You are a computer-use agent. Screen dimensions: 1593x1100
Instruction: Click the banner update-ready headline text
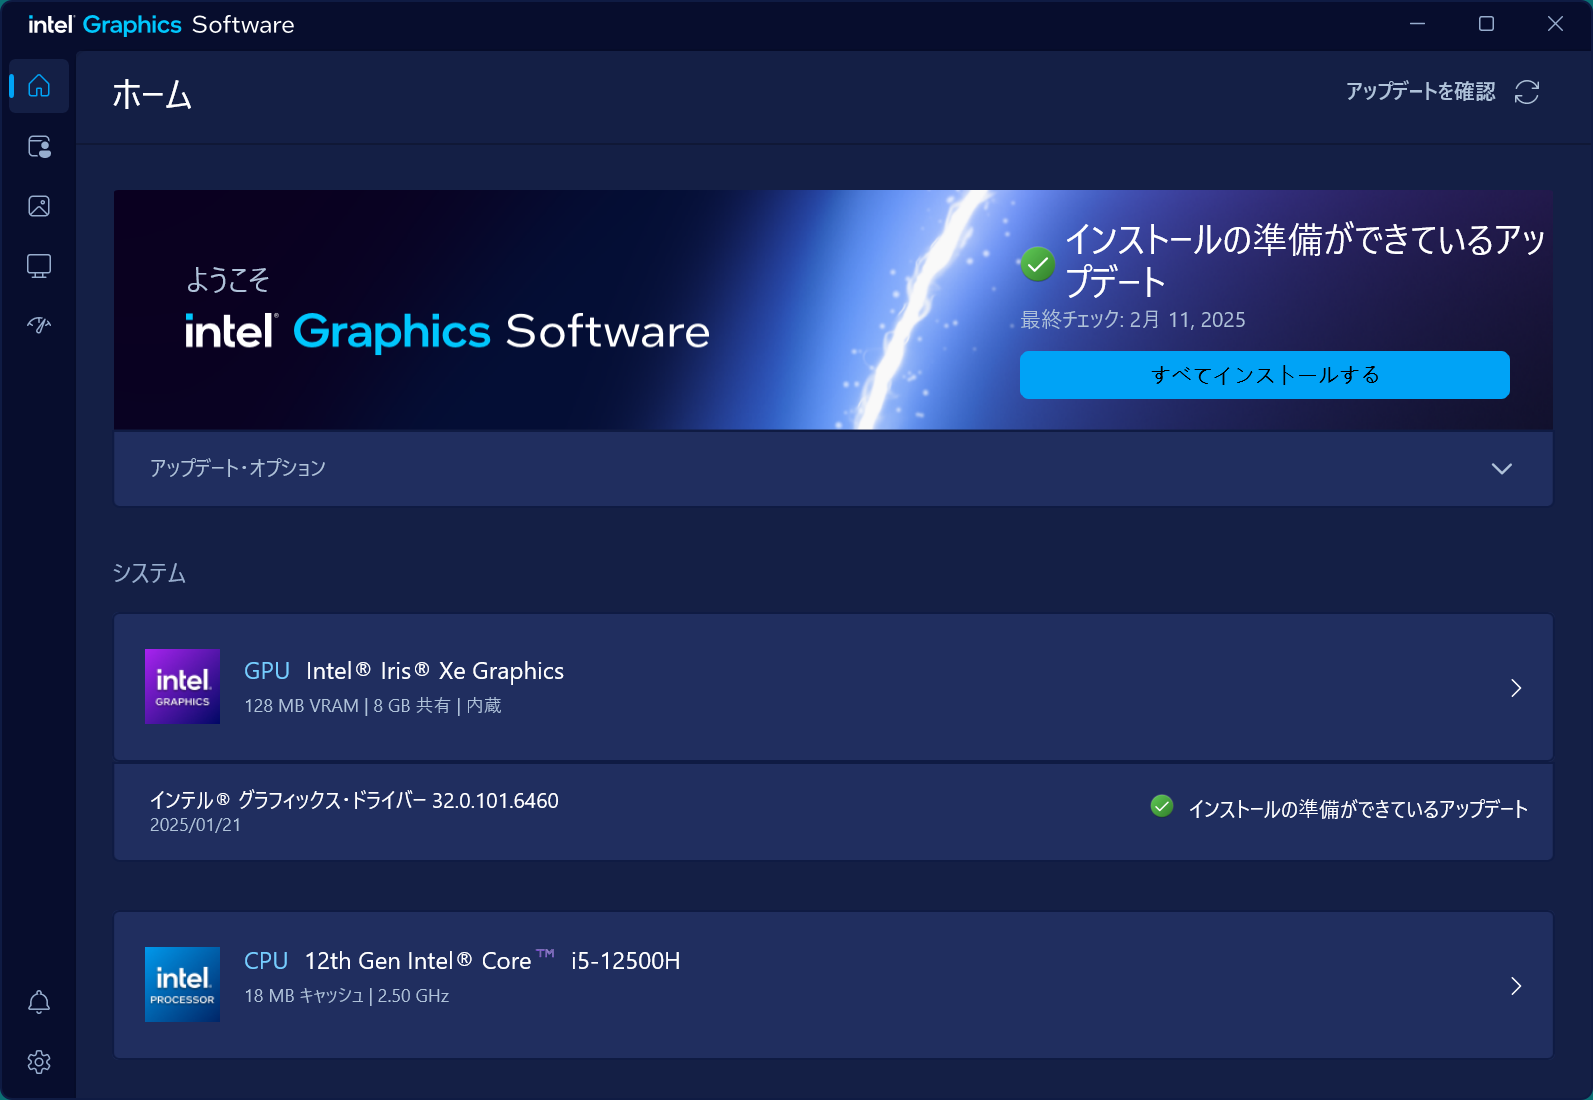point(1305,260)
